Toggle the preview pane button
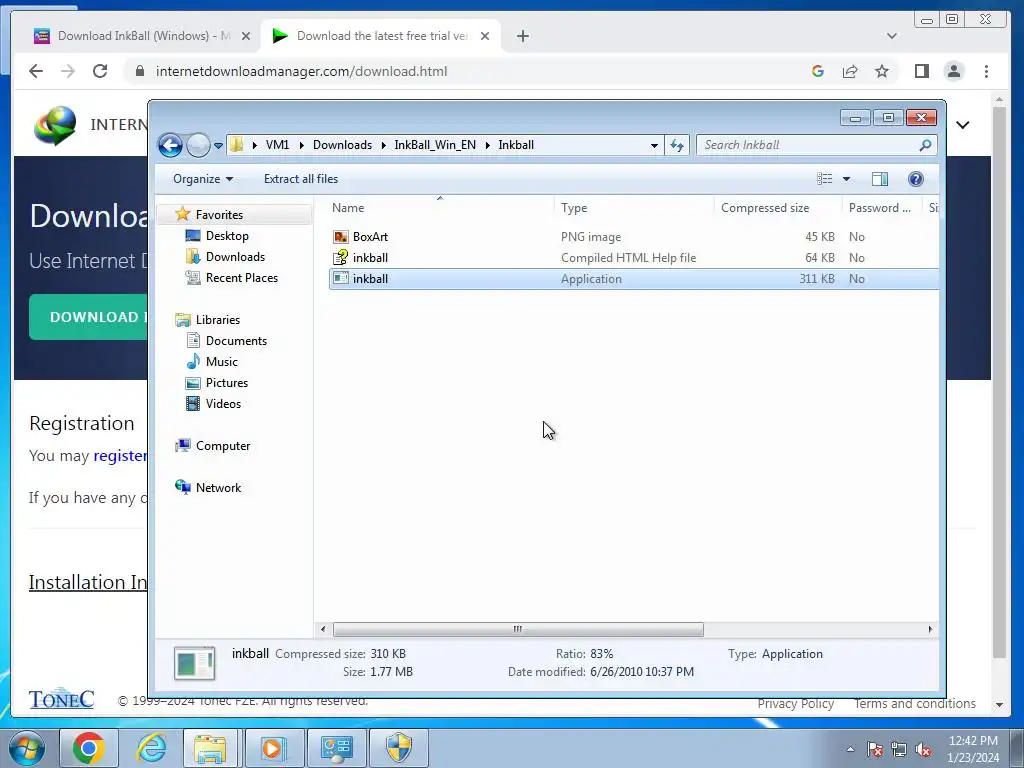 880,179
